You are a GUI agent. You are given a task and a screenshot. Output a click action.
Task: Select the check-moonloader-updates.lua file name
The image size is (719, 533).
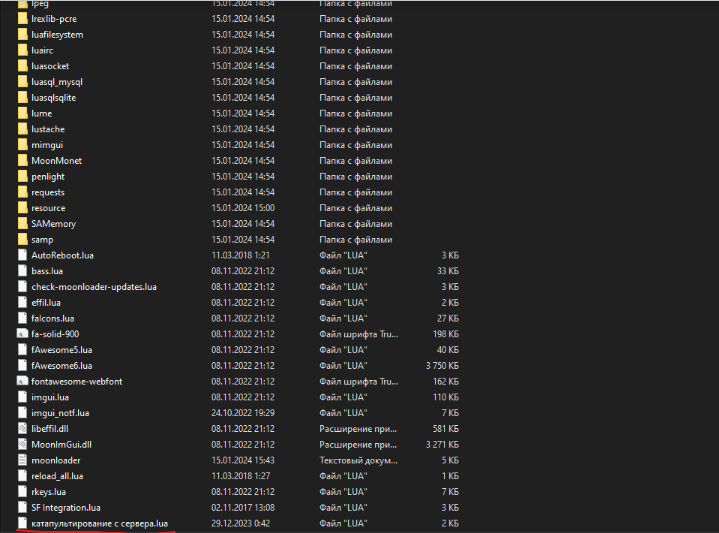(x=94, y=287)
